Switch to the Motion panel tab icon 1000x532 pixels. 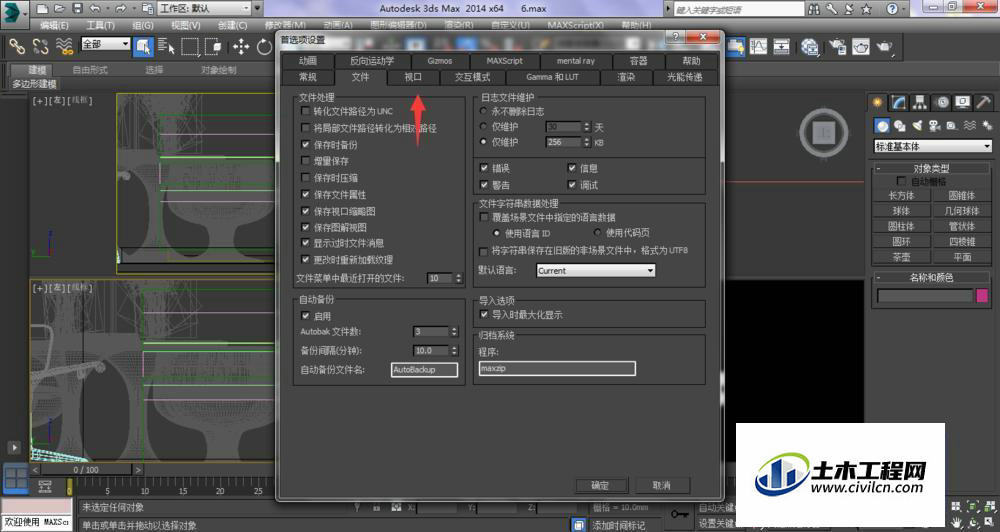pos(941,102)
